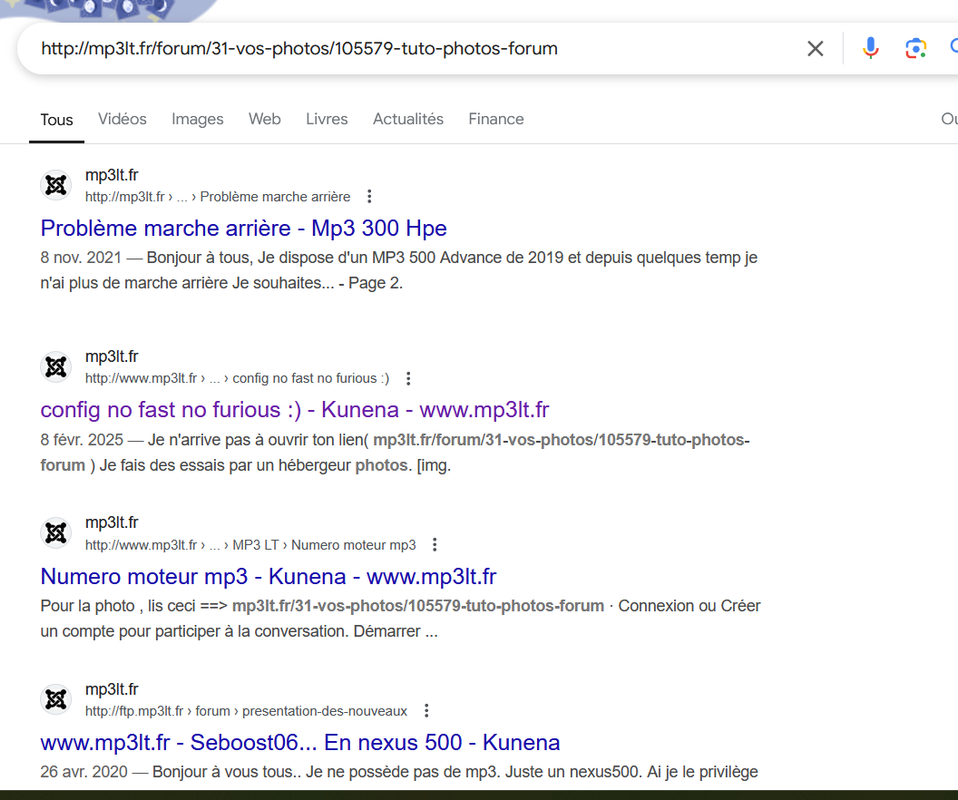Switch to the Vidéos tab
The width and height of the screenshot is (958, 800).
coord(122,119)
